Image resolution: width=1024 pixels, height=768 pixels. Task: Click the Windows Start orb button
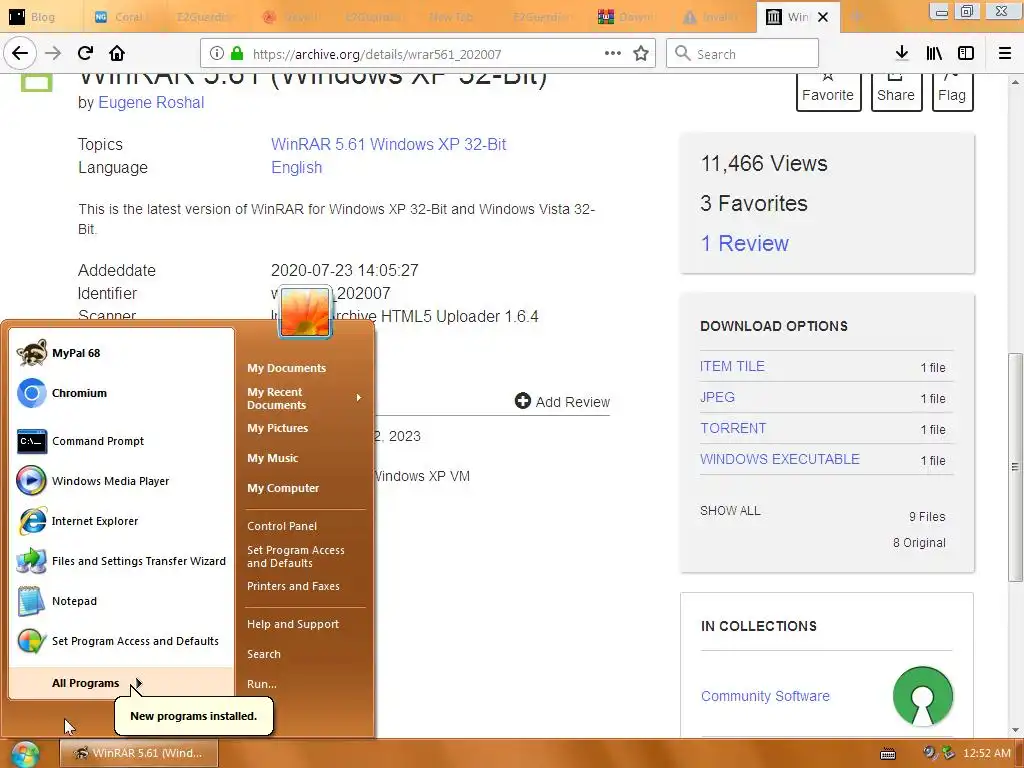coord(24,754)
